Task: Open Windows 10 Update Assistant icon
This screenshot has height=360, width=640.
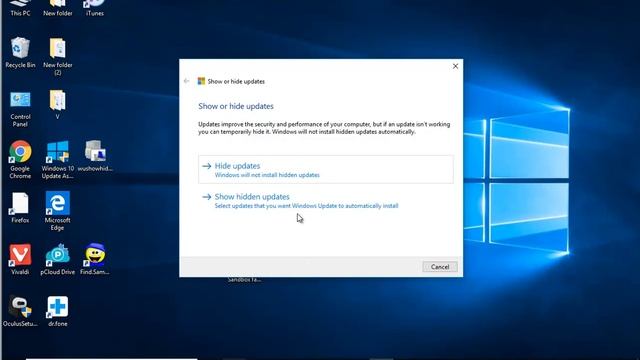Action: pos(58,160)
